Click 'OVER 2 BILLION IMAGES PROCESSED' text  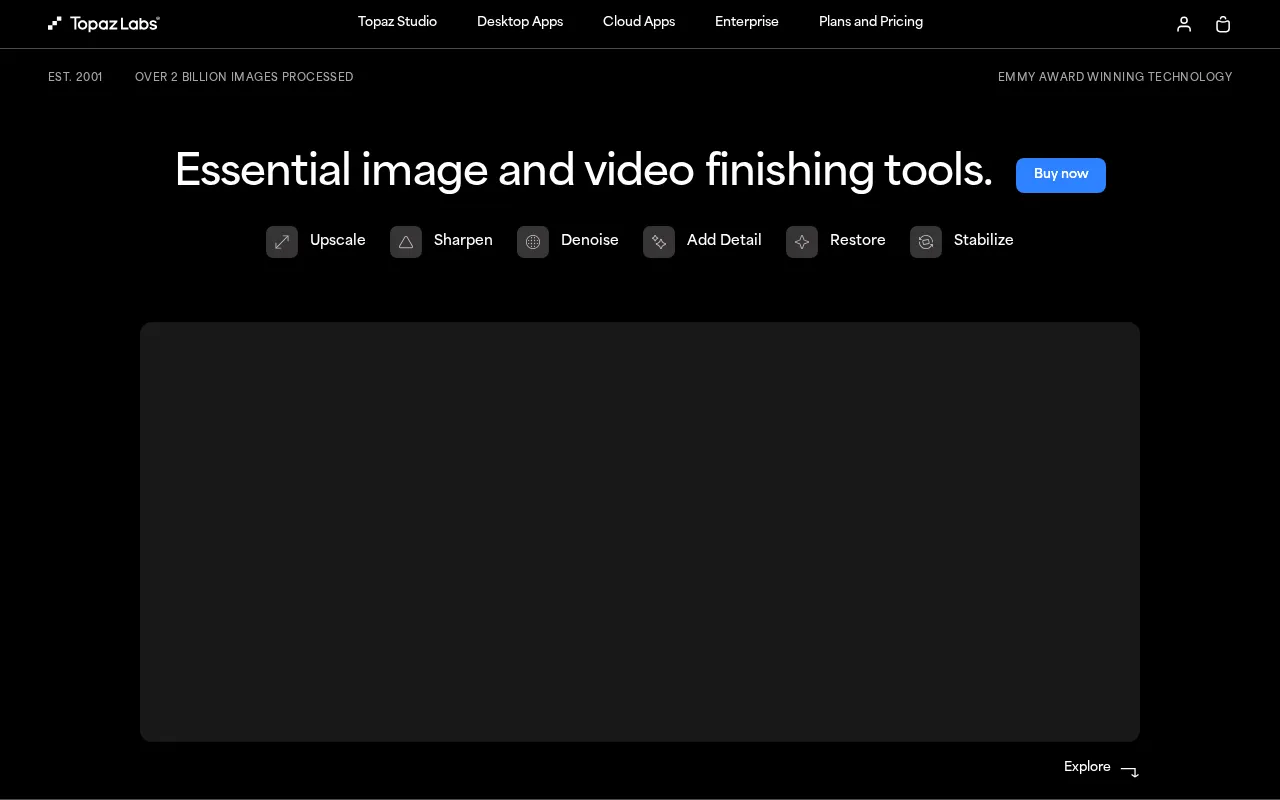244,77
